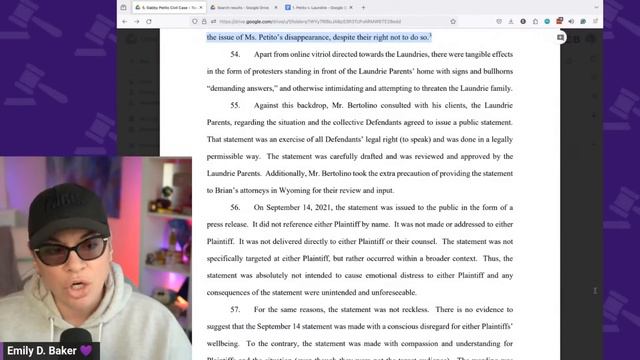Click the name 'Mr. Bertolino' in paragraph 55
640x360 pixels.
click(x=355, y=105)
